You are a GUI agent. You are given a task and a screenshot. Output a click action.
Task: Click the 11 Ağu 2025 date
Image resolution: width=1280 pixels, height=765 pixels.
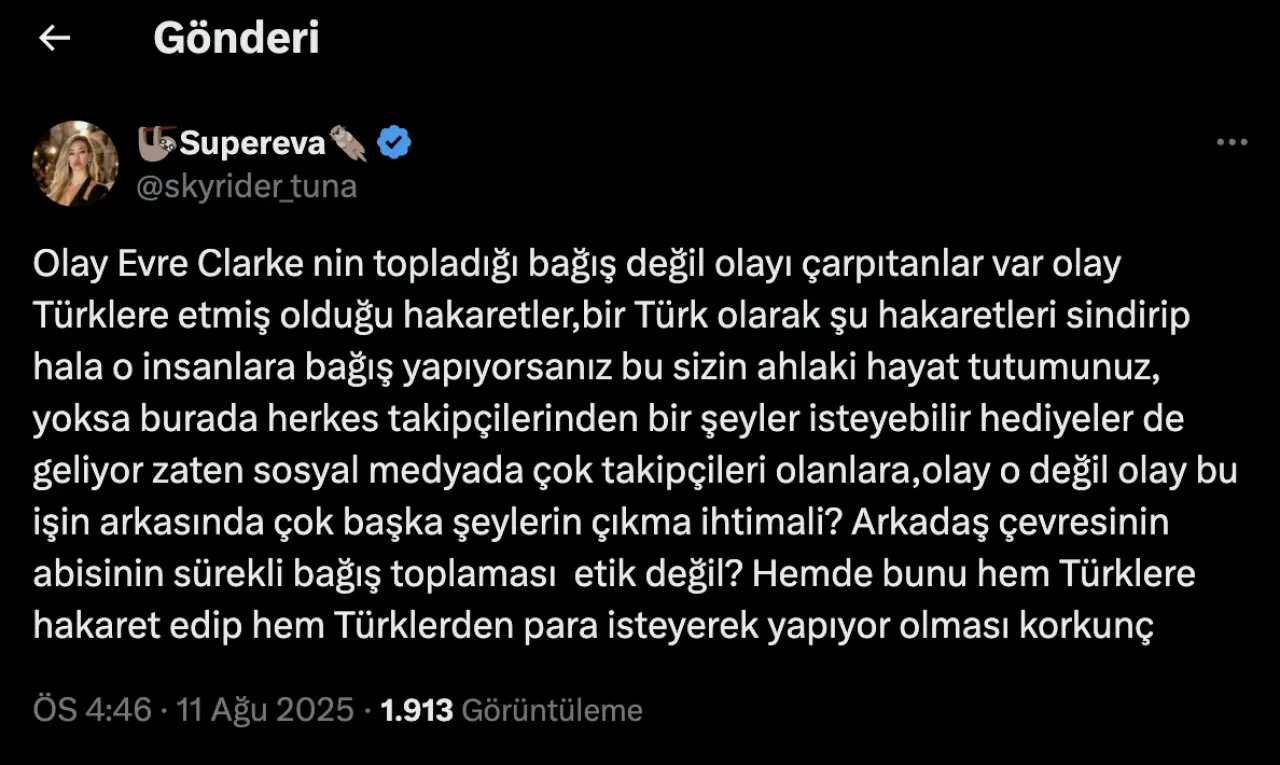265,710
